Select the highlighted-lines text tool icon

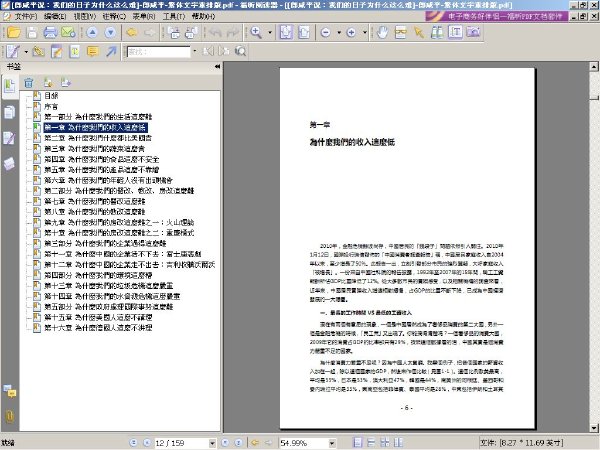click(401, 33)
